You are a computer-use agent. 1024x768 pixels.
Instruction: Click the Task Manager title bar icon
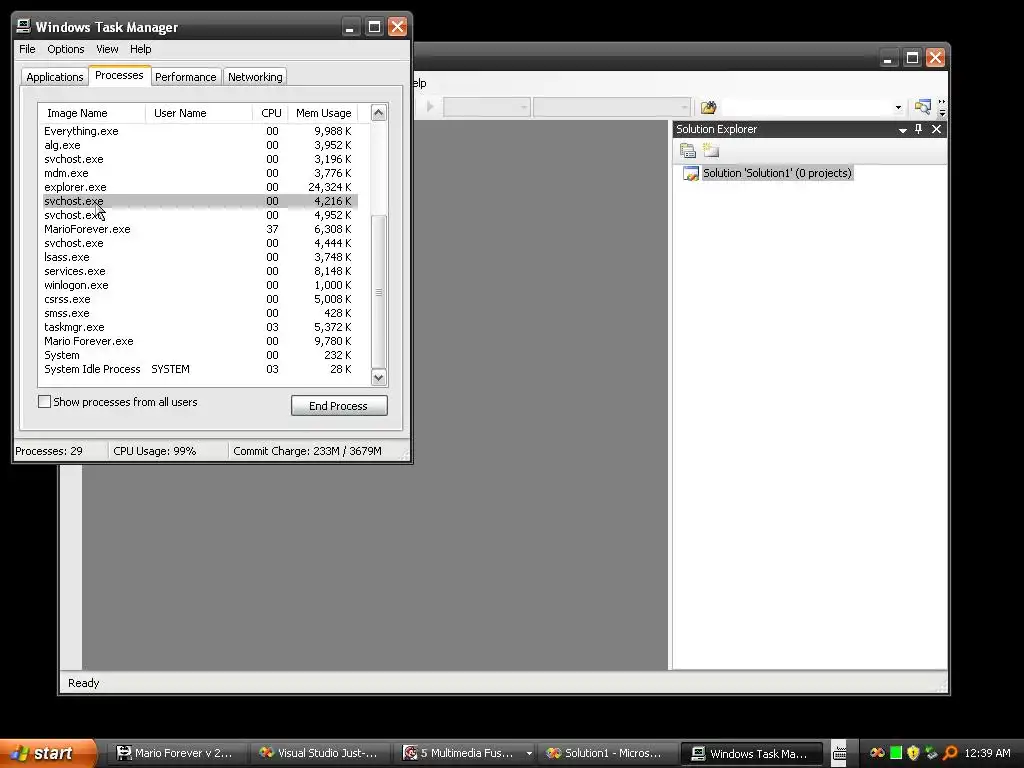click(x=24, y=26)
